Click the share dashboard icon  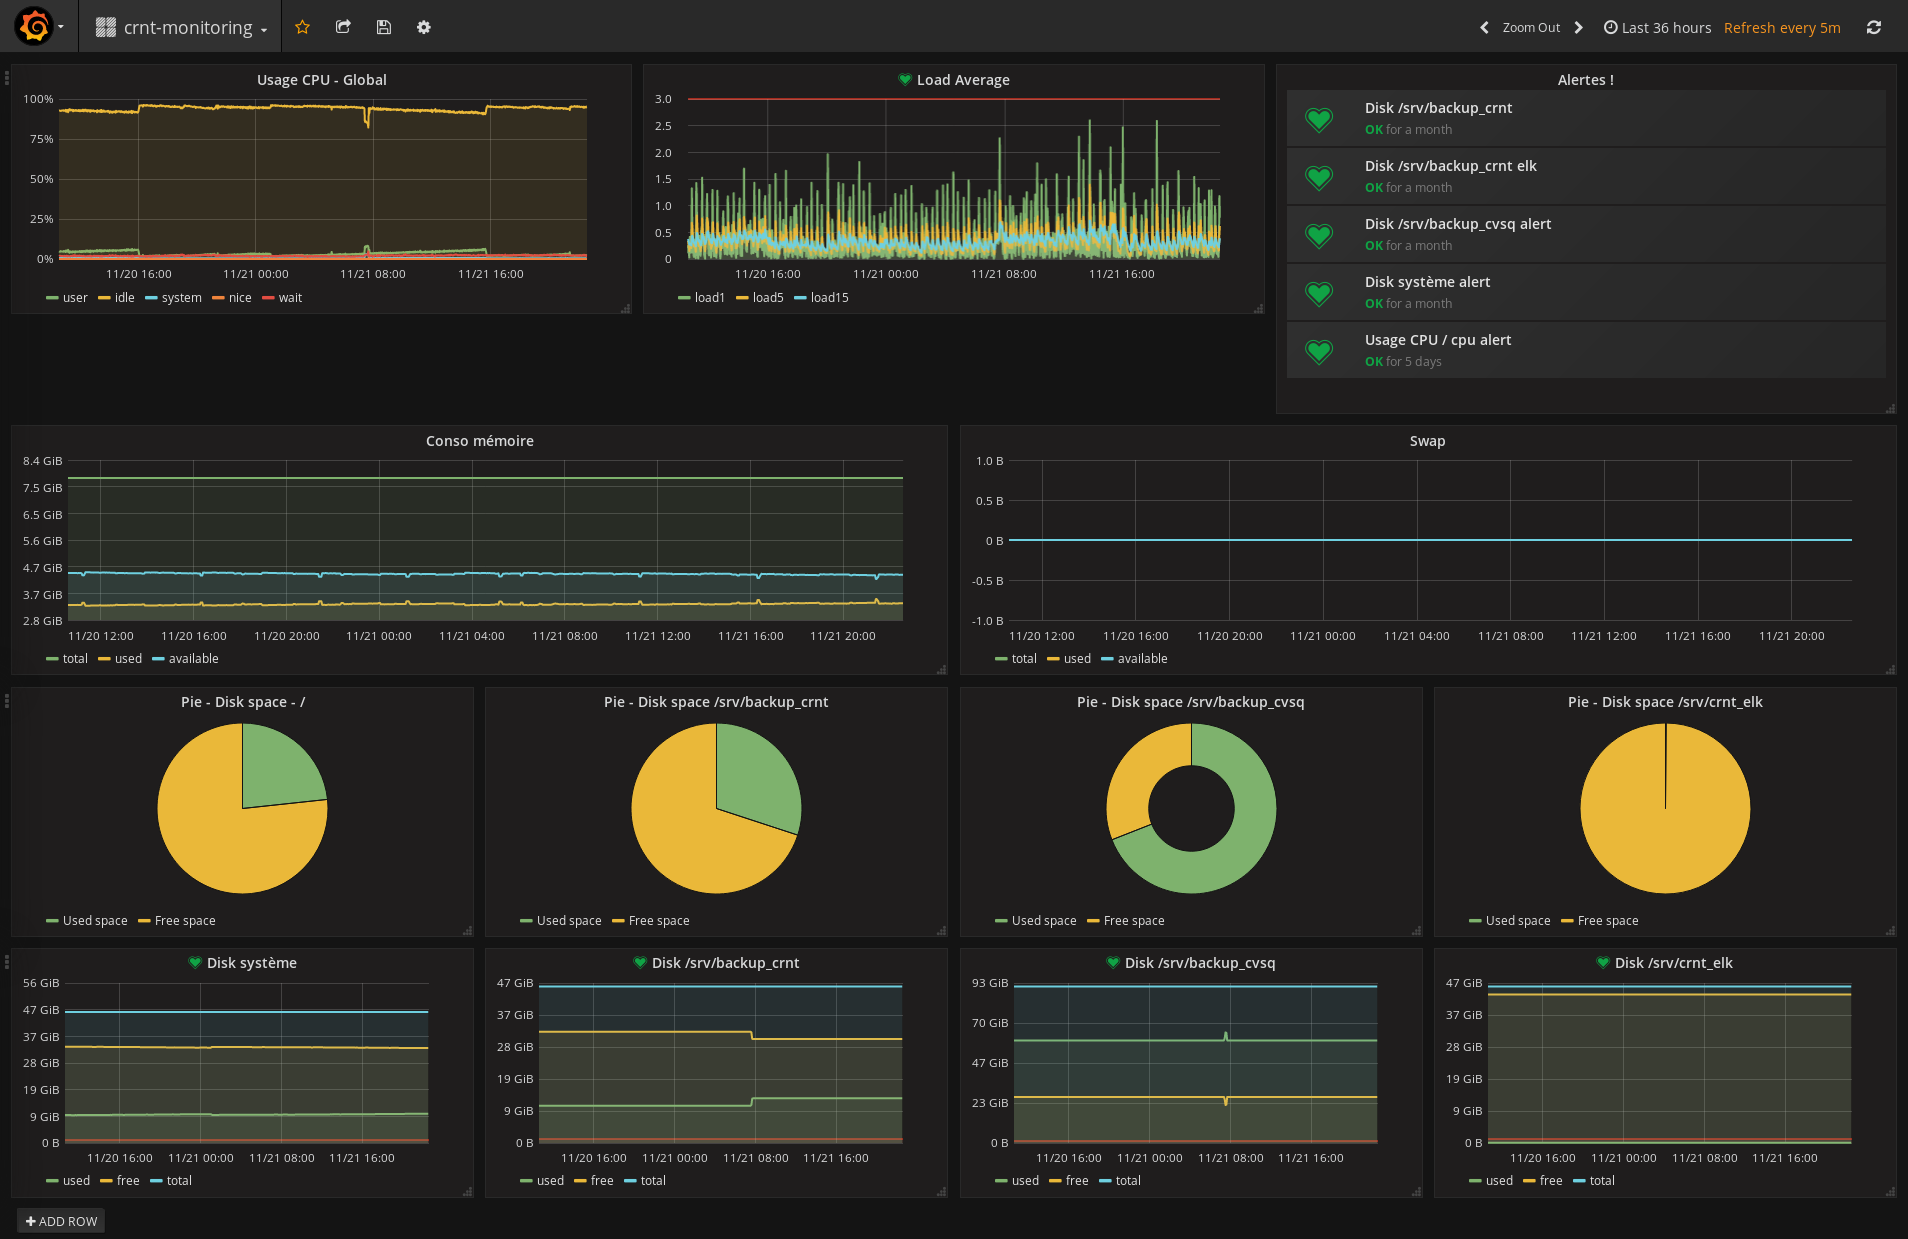(x=343, y=27)
